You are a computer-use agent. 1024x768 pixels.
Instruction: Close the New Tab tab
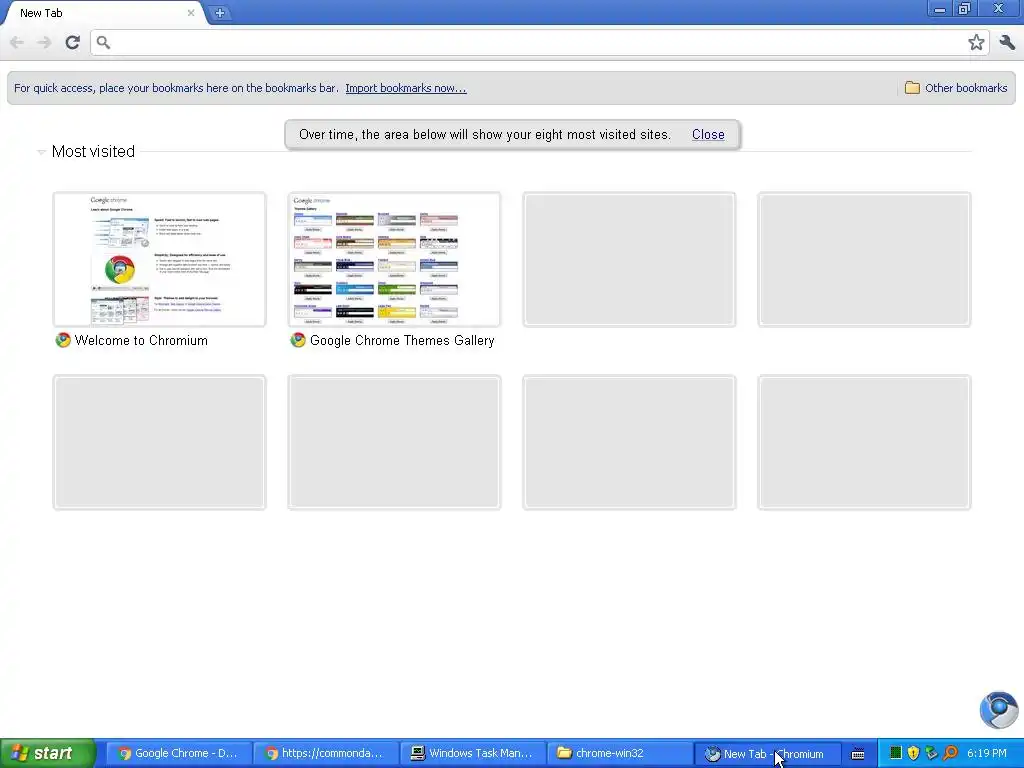click(x=191, y=12)
